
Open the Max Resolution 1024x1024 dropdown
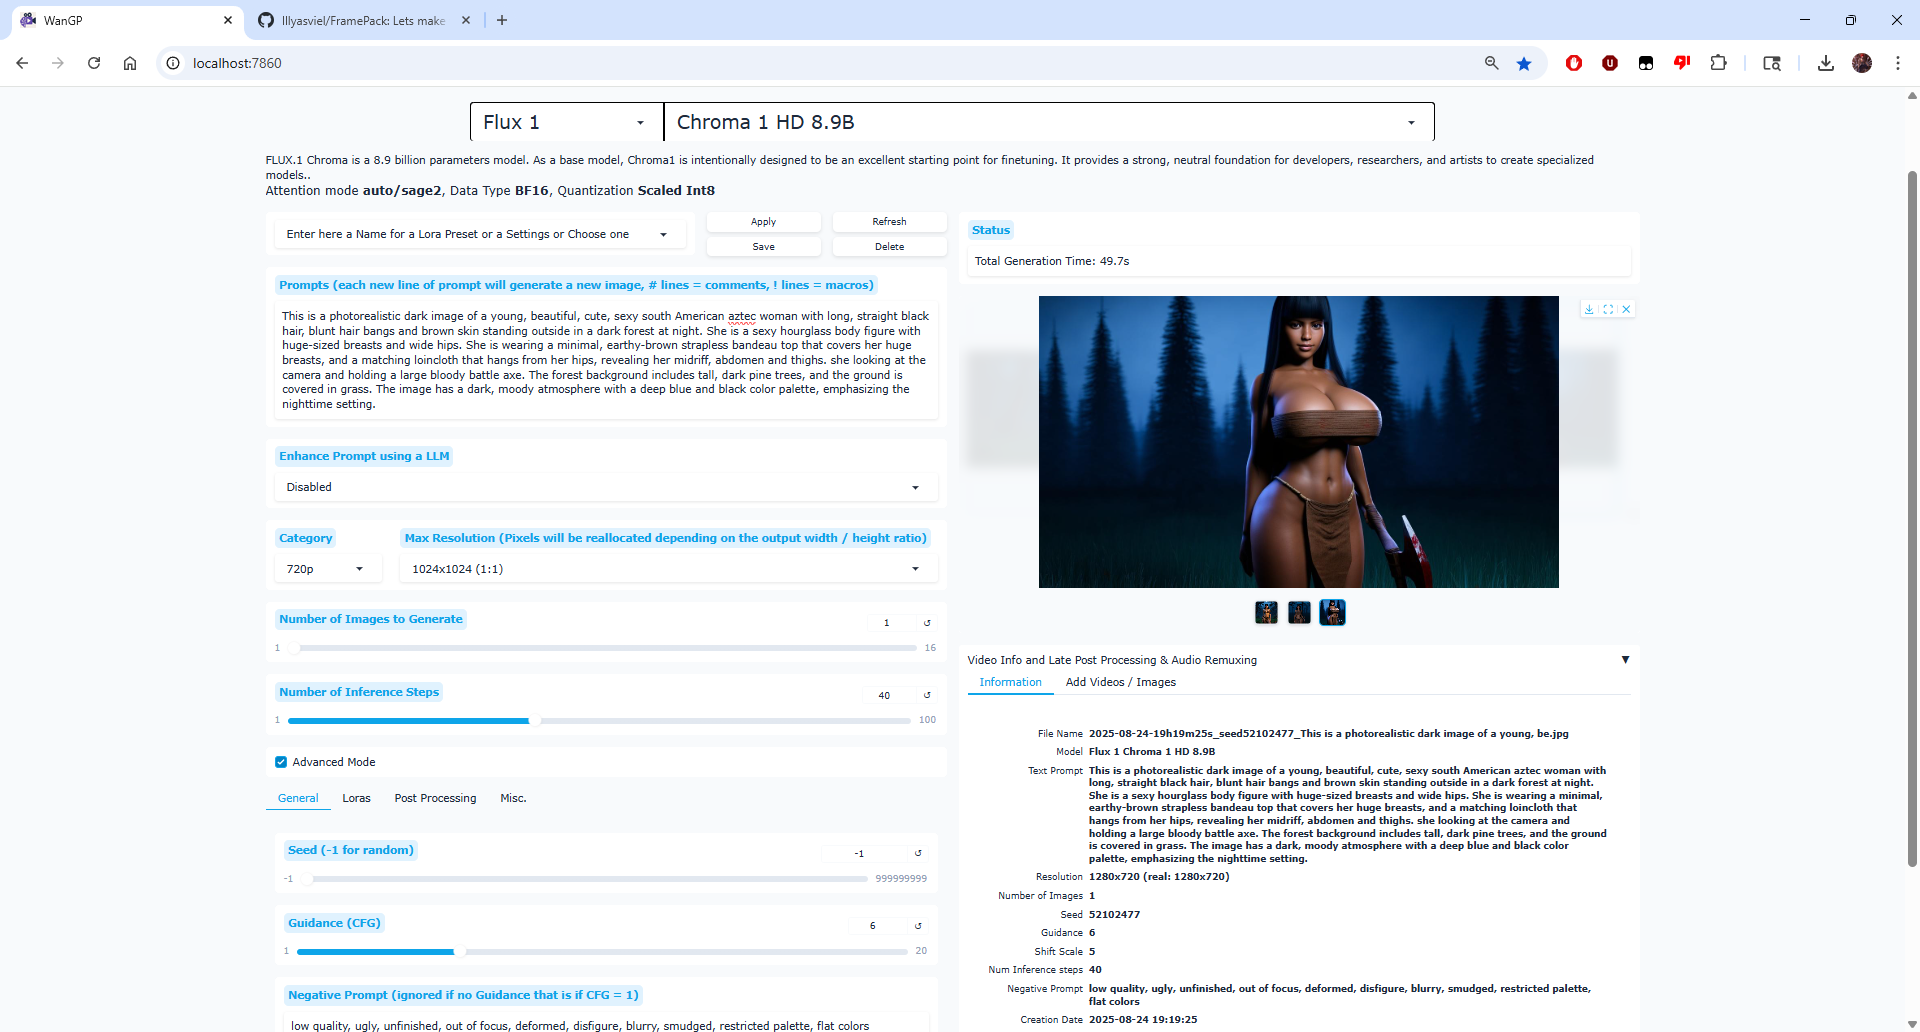click(x=668, y=569)
